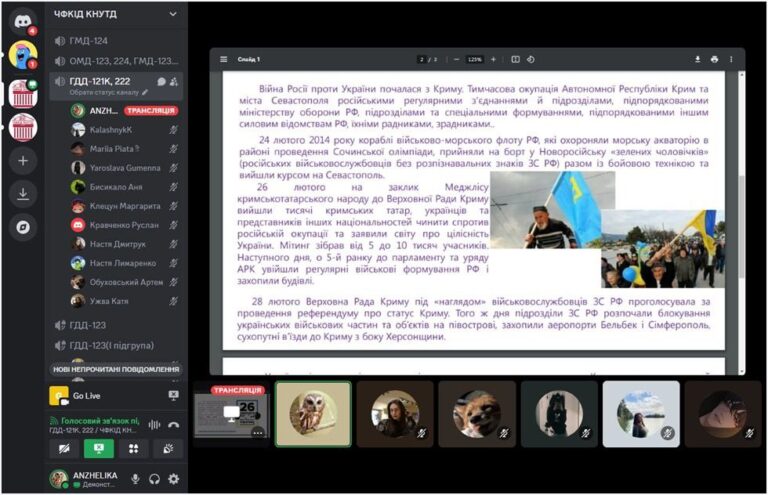
Task: Open the activities launcher button
Action: click(x=135, y=450)
